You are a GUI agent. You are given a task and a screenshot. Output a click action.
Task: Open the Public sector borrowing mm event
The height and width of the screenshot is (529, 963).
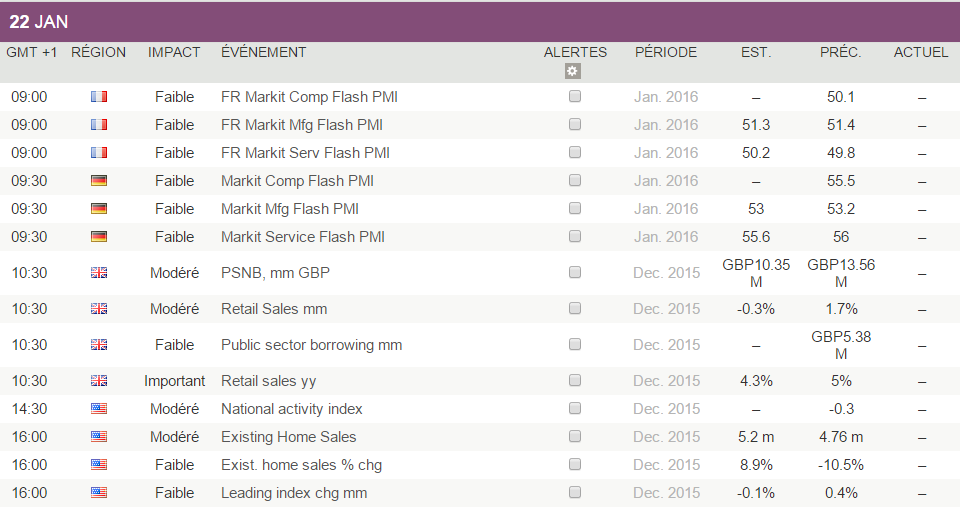[x=311, y=345]
